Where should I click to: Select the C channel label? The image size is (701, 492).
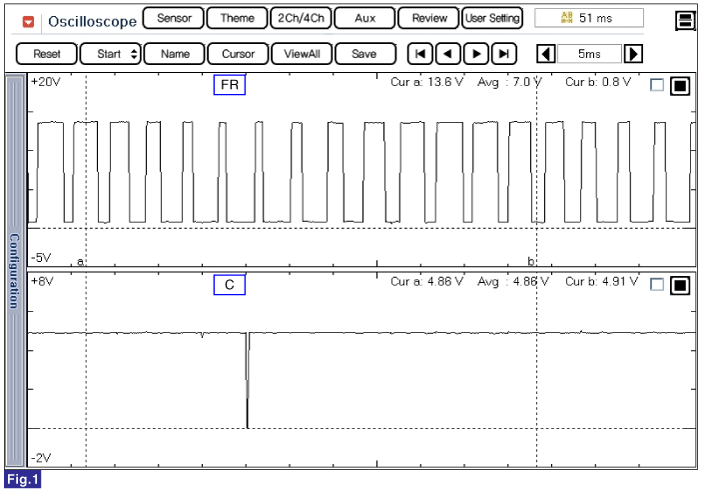(x=229, y=285)
